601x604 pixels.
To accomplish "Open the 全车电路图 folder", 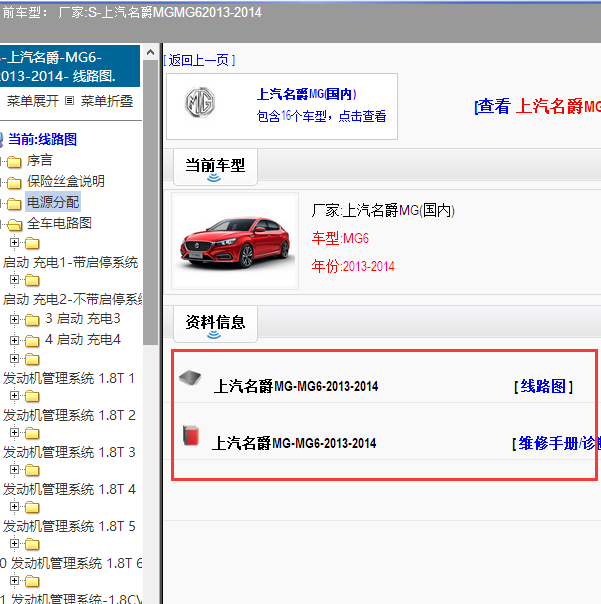I will 59,223.
